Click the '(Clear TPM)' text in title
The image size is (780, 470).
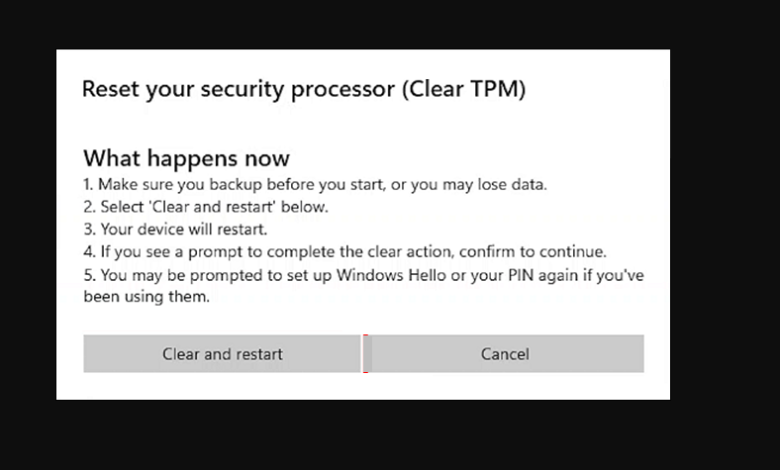pos(464,89)
